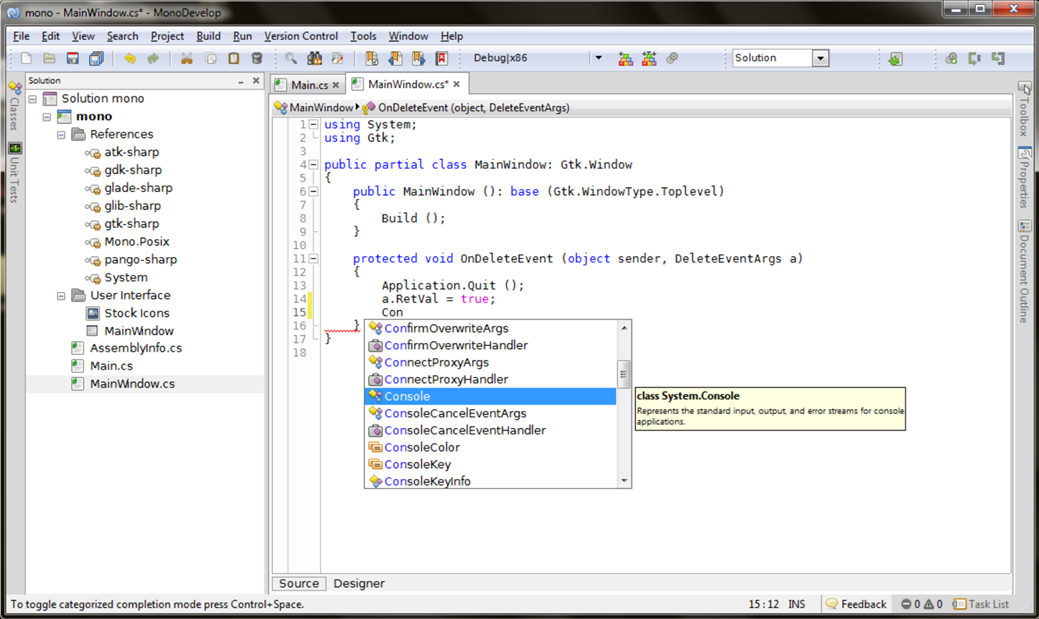This screenshot has height=619, width=1039.
Task: Click the Find magnifier icon
Action: click(x=291, y=58)
